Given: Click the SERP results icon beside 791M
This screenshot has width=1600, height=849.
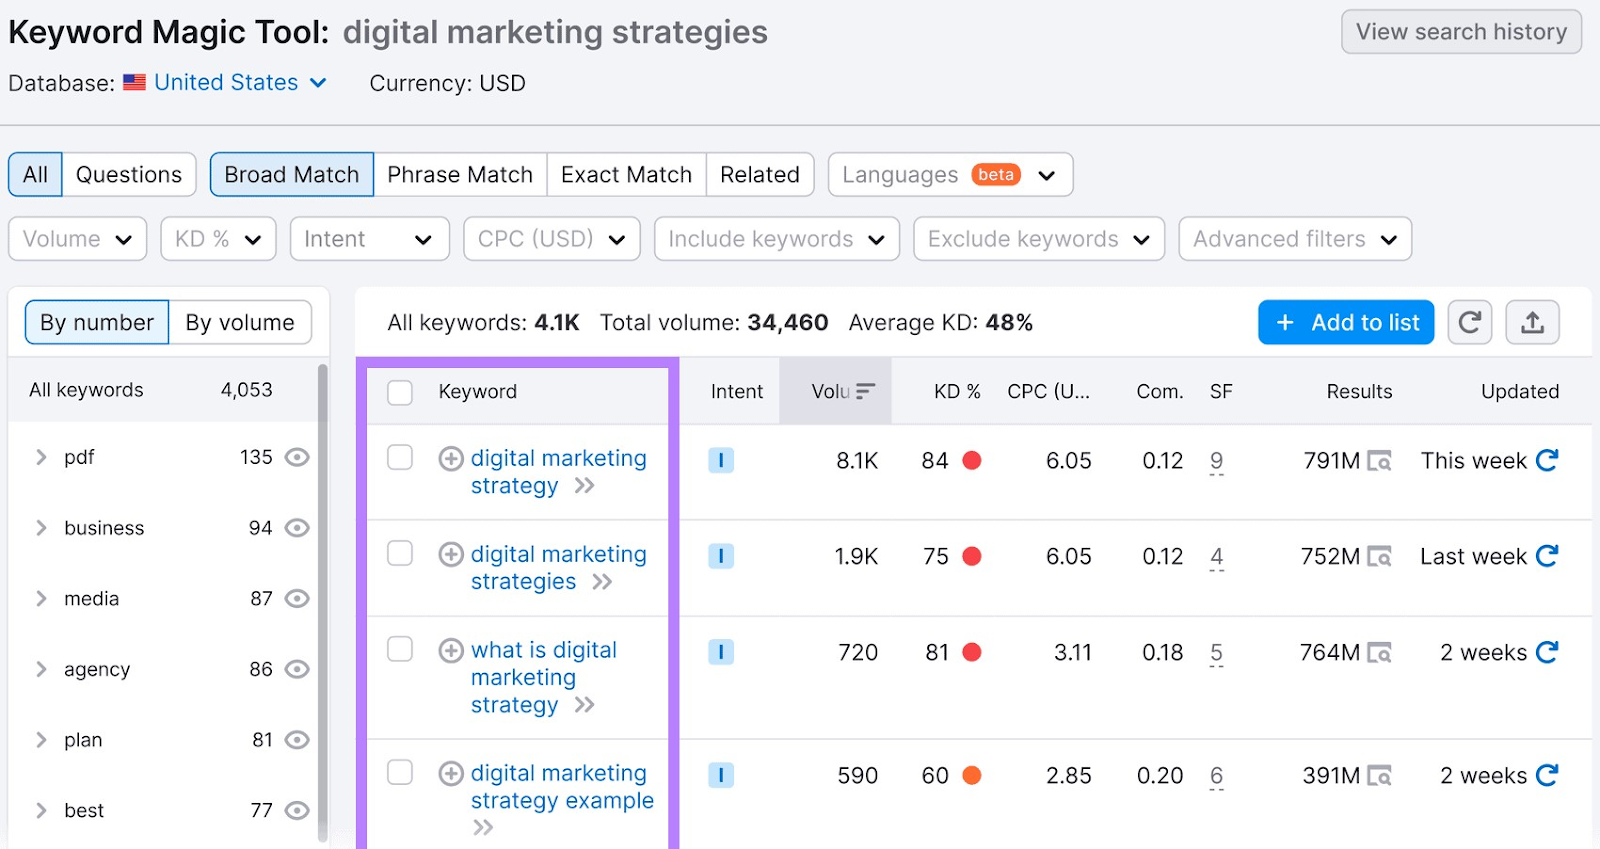Looking at the screenshot, I should point(1380,461).
